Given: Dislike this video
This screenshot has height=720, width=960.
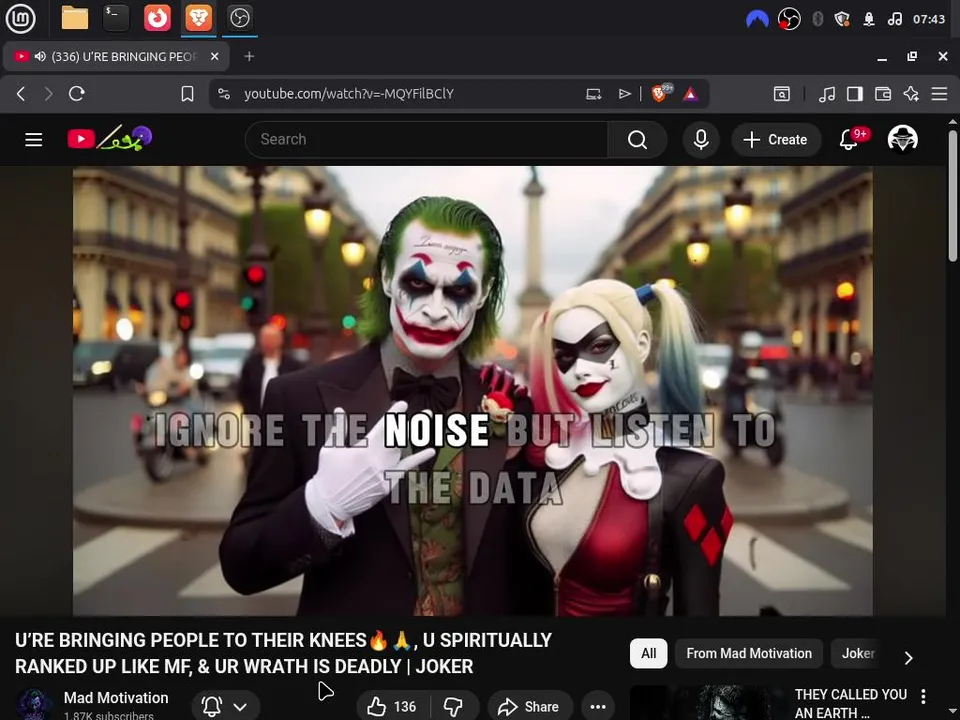Looking at the screenshot, I should click(454, 707).
